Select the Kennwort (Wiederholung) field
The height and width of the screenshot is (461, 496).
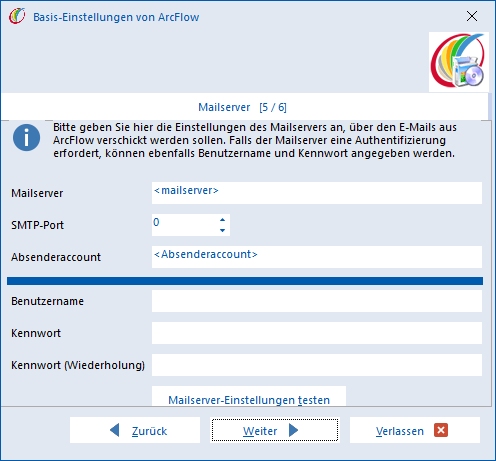pos(317,365)
